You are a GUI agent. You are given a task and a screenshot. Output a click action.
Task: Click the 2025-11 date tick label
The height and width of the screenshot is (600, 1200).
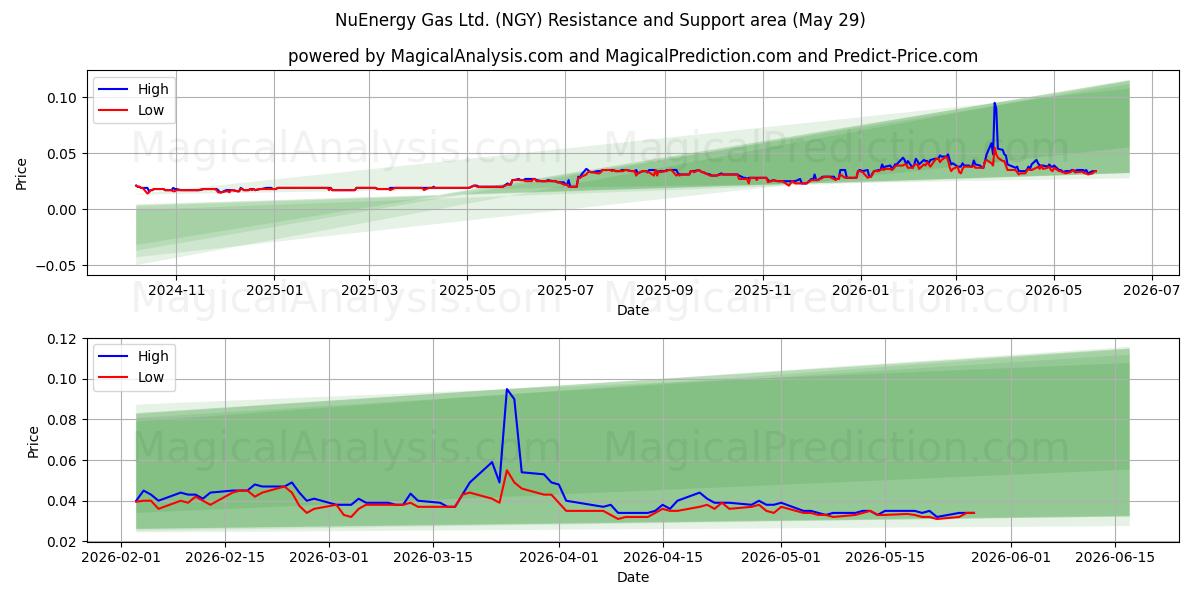click(763, 290)
